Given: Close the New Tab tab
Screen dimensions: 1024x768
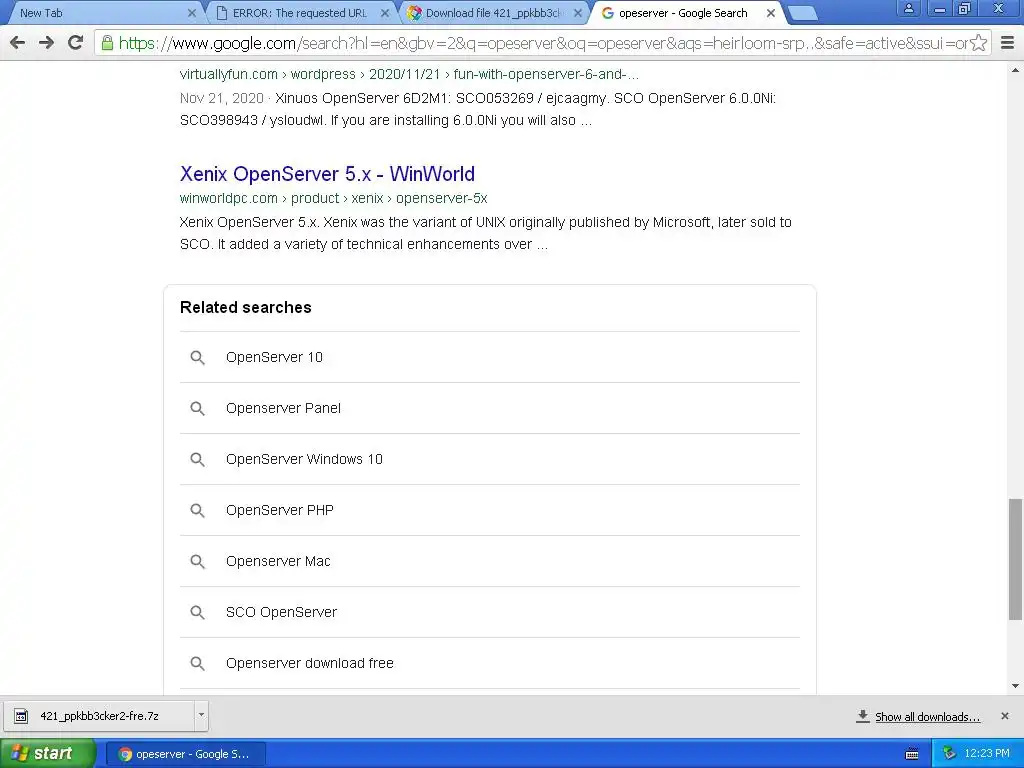Looking at the screenshot, I should pyautogui.click(x=191, y=13).
